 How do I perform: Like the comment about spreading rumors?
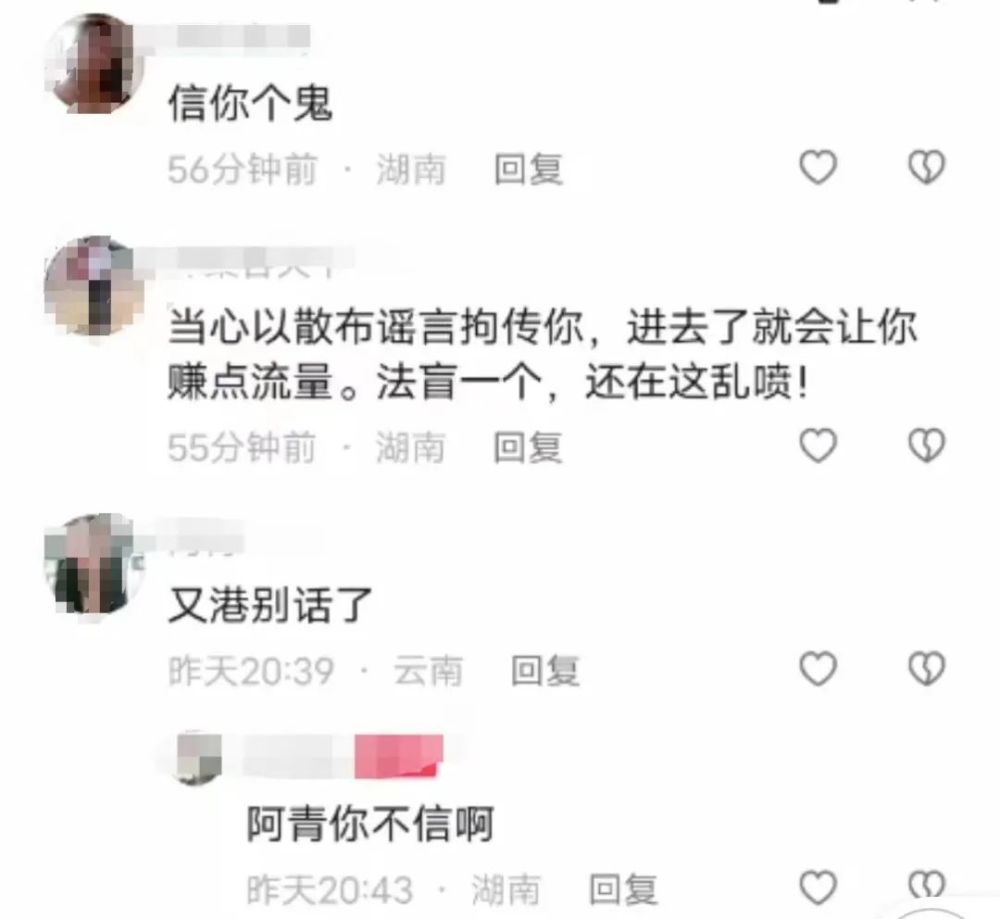click(x=818, y=445)
